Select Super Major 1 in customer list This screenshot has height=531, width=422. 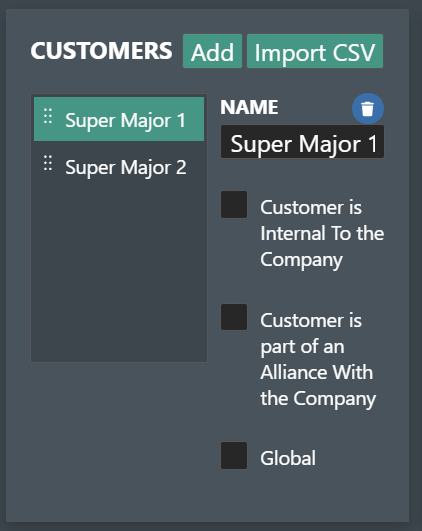pyautogui.click(x=119, y=119)
